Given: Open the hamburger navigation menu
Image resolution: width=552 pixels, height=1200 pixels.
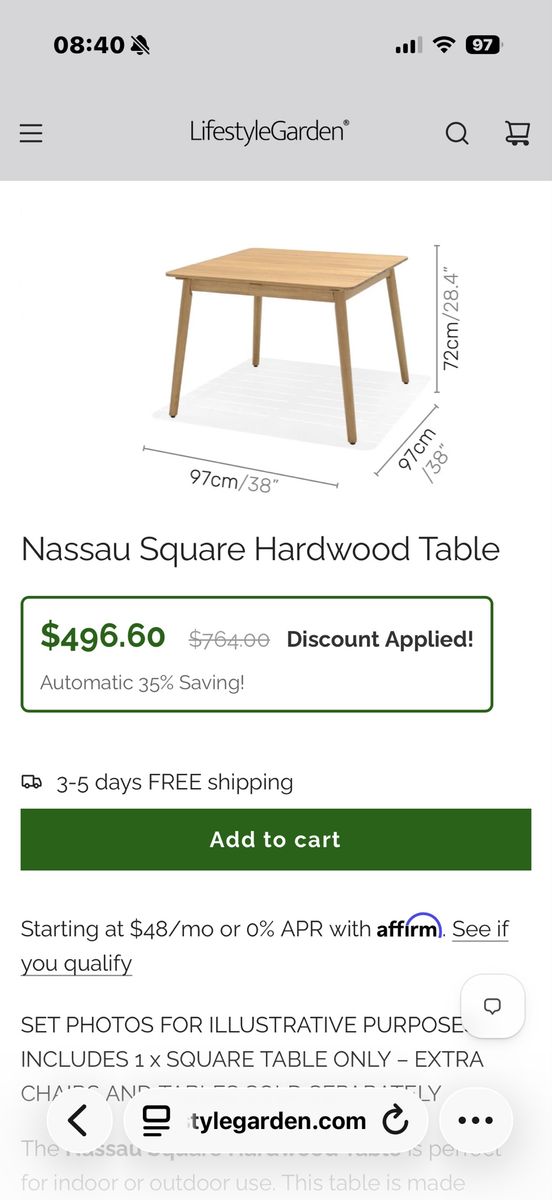Looking at the screenshot, I should tap(31, 133).
